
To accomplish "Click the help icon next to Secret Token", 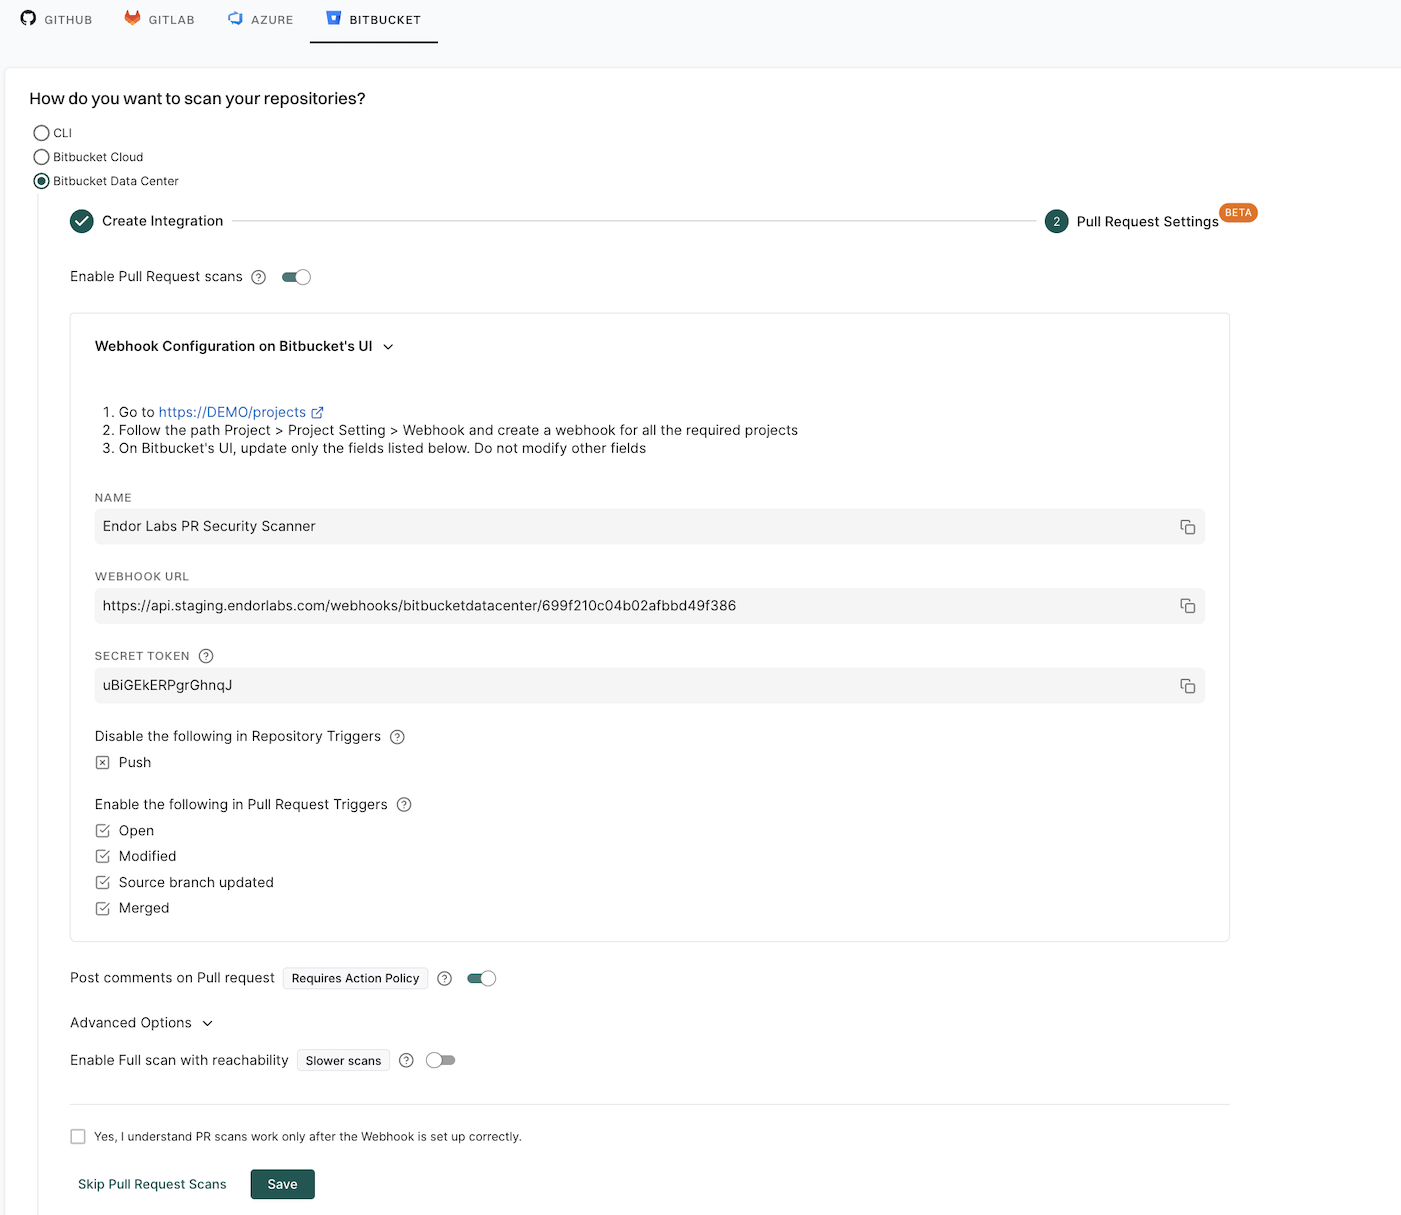I will point(205,656).
